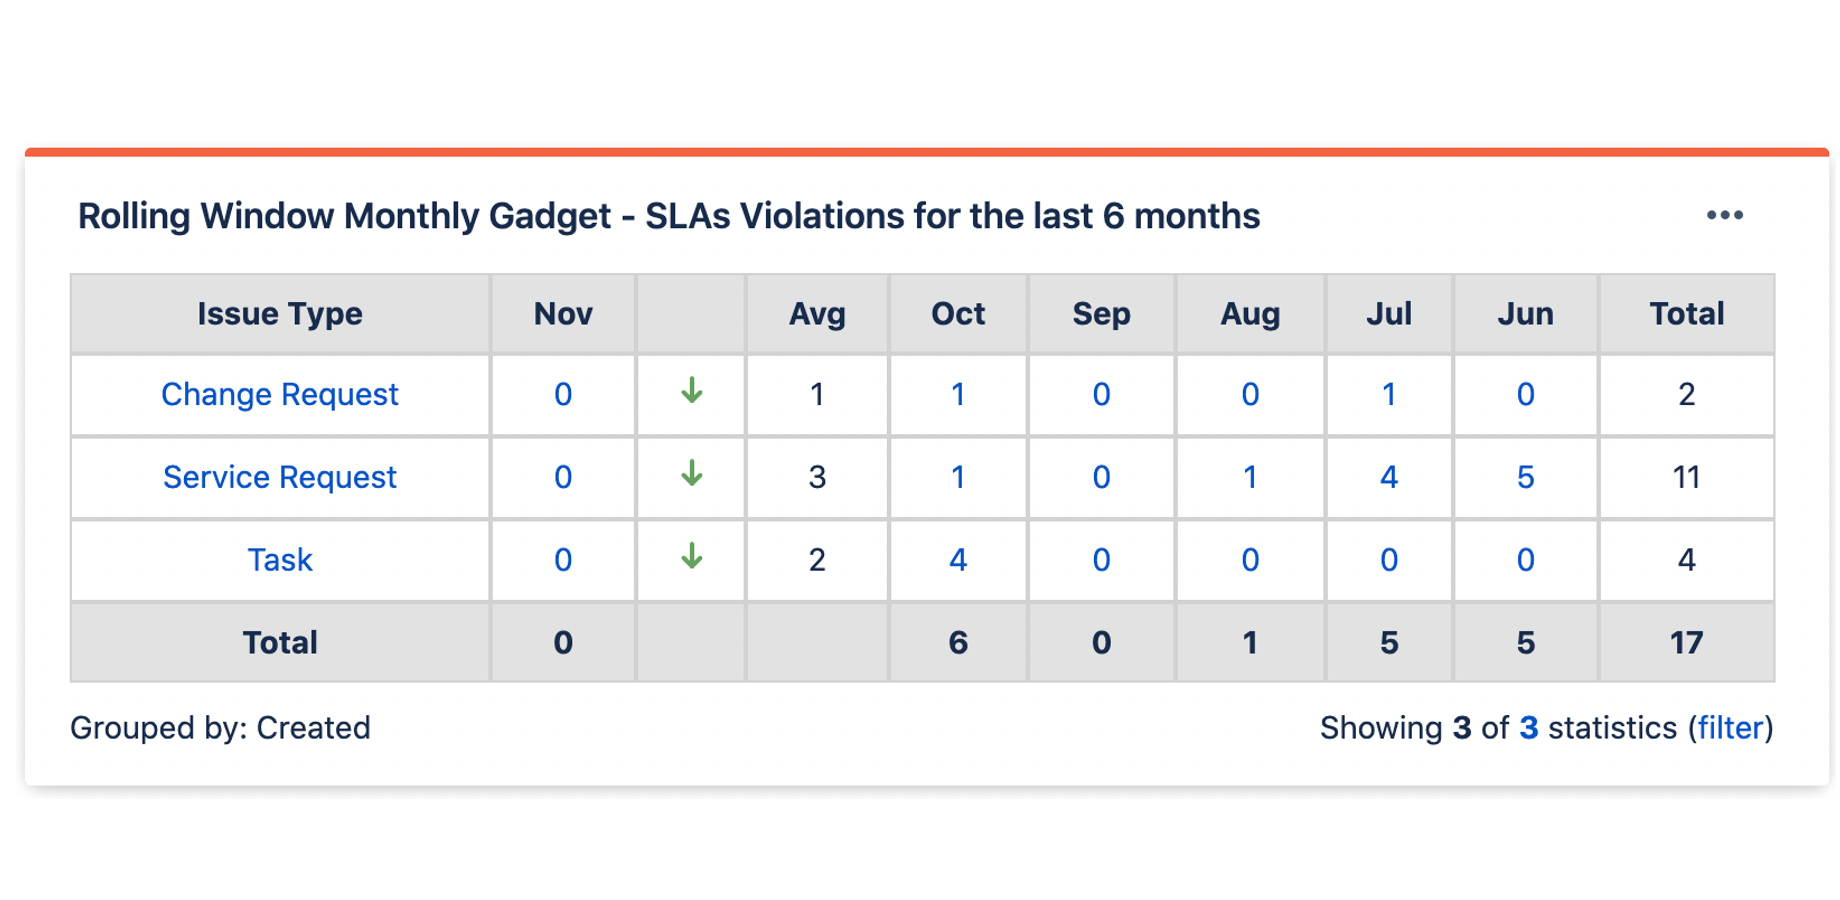The image size is (1840, 900).
Task: Open Change Request Nov count link
Action: pyautogui.click(x=563, y=395)
